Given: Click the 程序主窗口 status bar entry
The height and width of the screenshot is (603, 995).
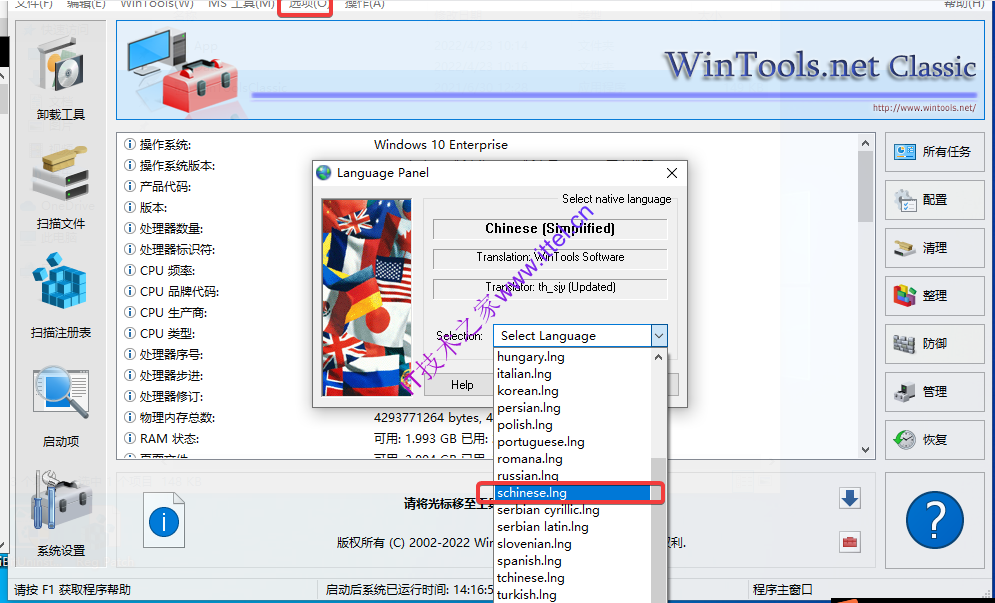Looking at the screenshot, I should click(782, 590).
